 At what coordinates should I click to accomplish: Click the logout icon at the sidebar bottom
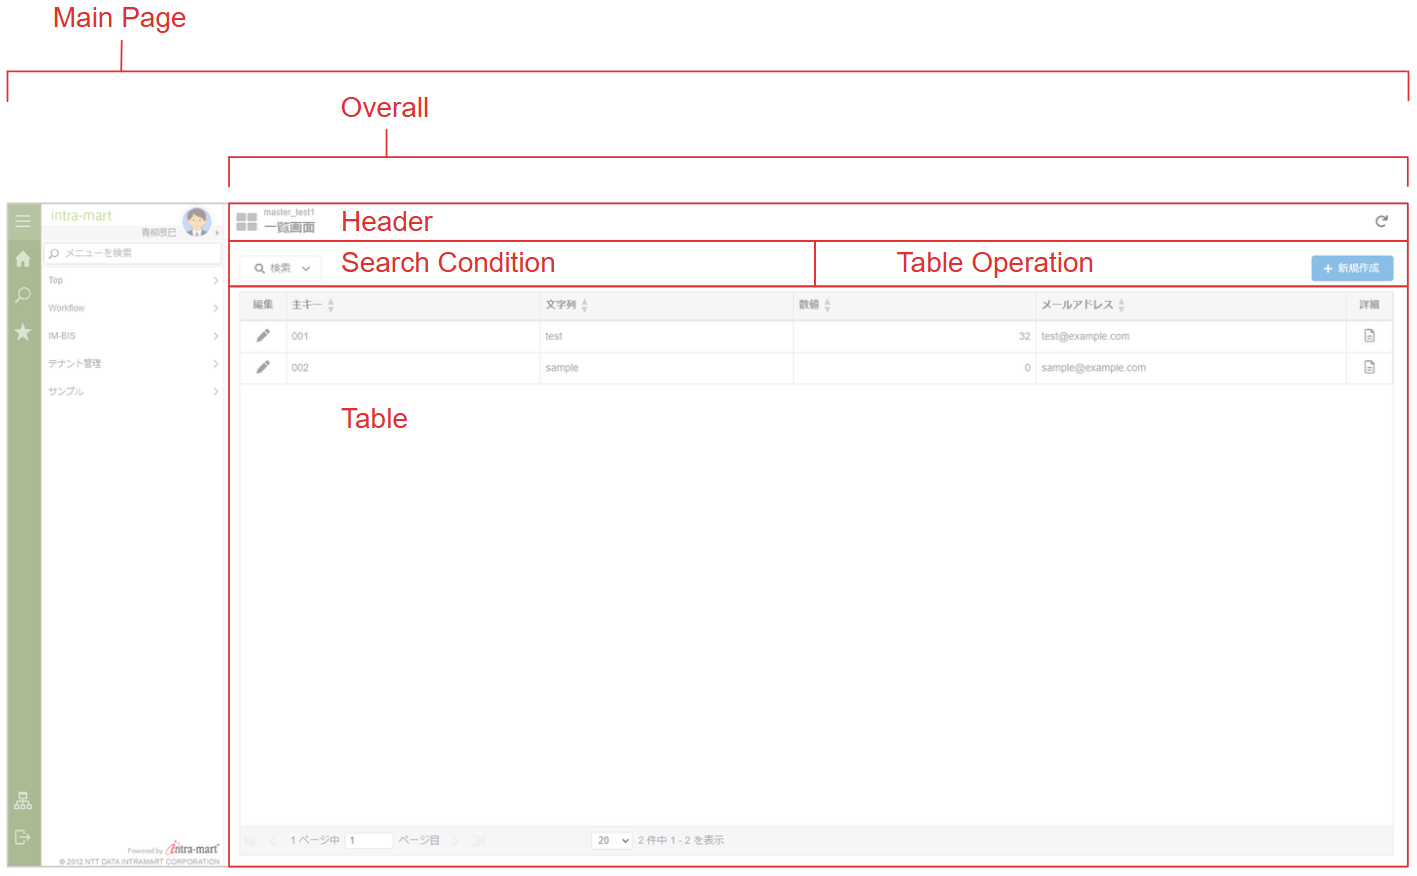pyautogui.click(x=23, y=837)
